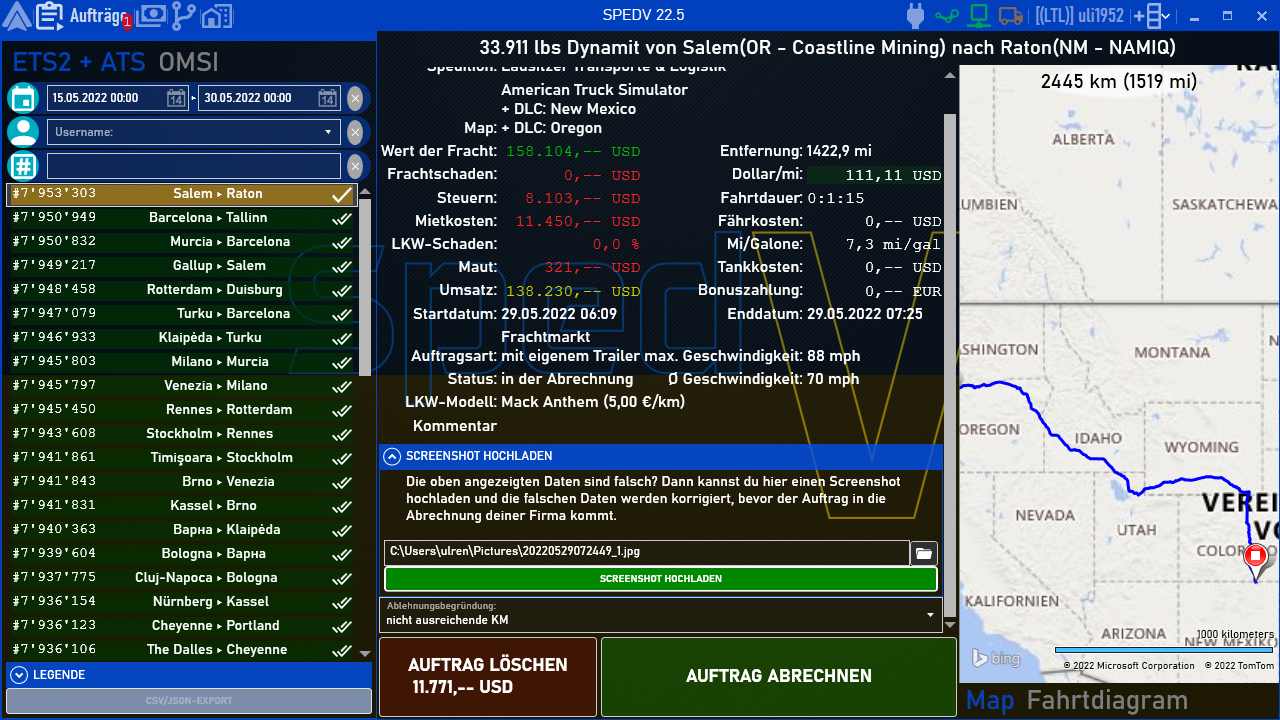Click the user filter person icon
The height and width of the screenshot is (720, 1280).
(23, 132)
